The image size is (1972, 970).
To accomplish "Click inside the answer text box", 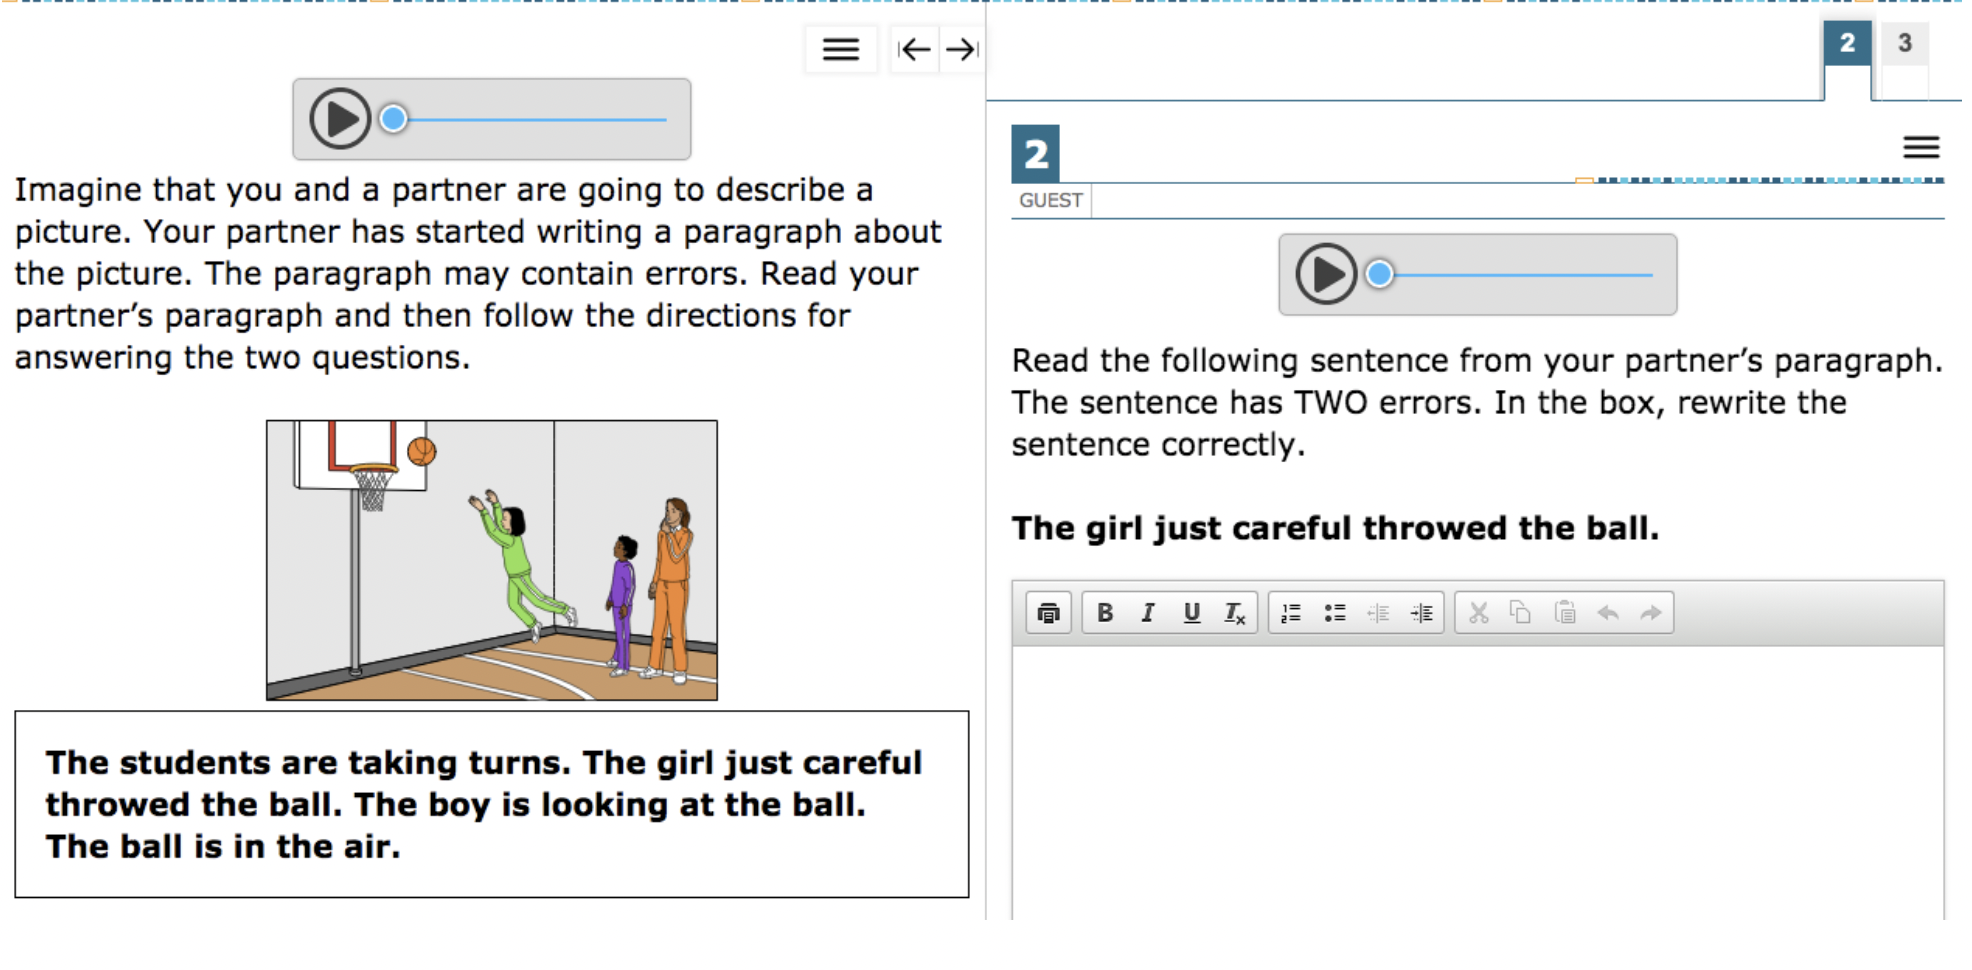I will point(1476,780).
